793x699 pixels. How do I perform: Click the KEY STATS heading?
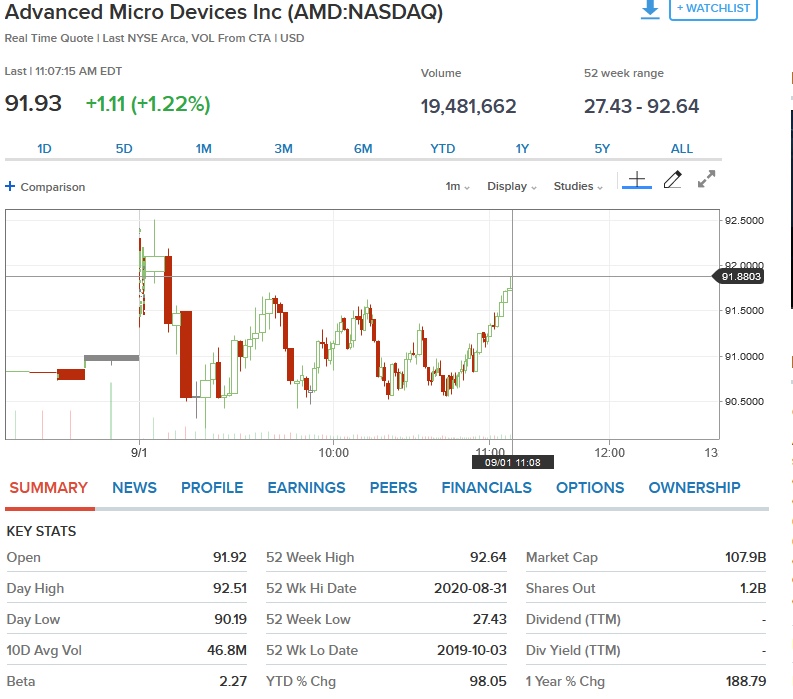pyautogui.click(x=41, y=531)
